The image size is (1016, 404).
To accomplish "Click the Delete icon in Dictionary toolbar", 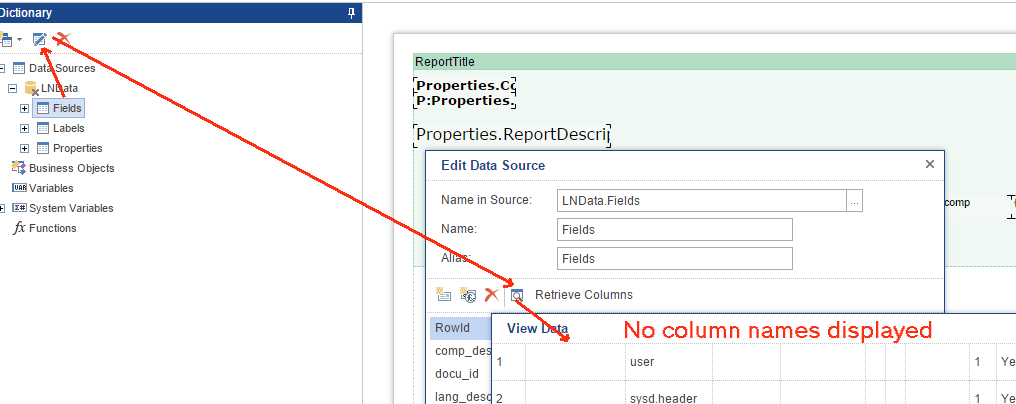I will coord(62,40).
